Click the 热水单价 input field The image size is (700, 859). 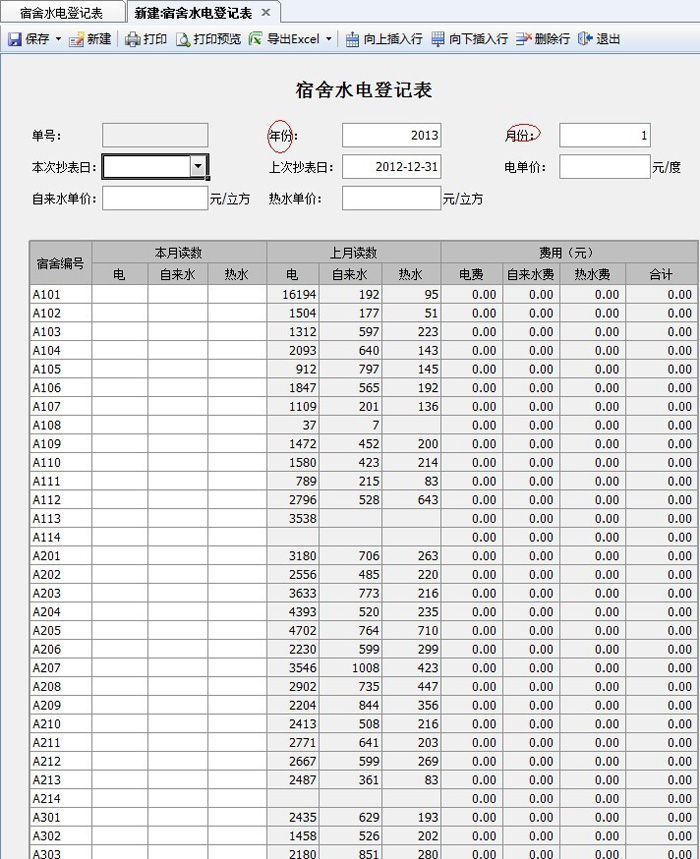click(x=391, y=198)
